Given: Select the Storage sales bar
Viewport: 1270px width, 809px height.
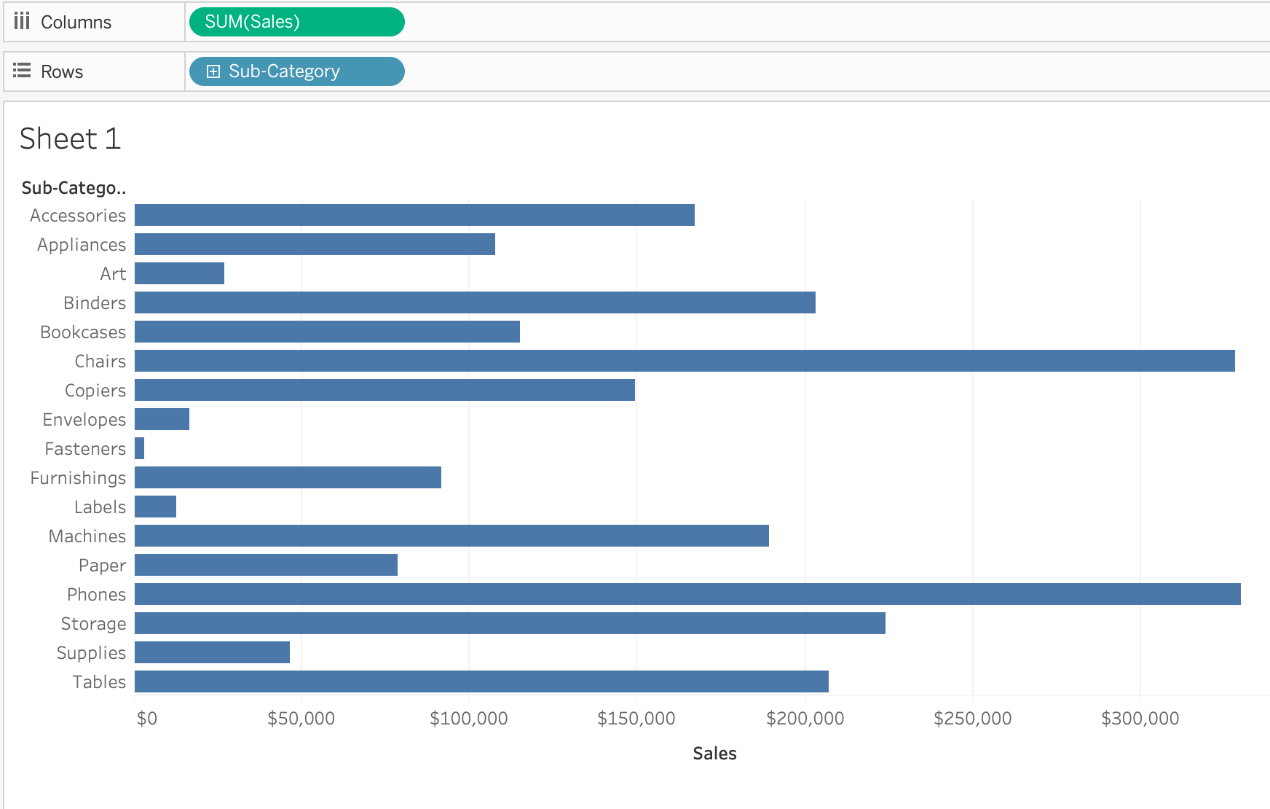Looking at the screenshot, I should [x=510, y=624].
